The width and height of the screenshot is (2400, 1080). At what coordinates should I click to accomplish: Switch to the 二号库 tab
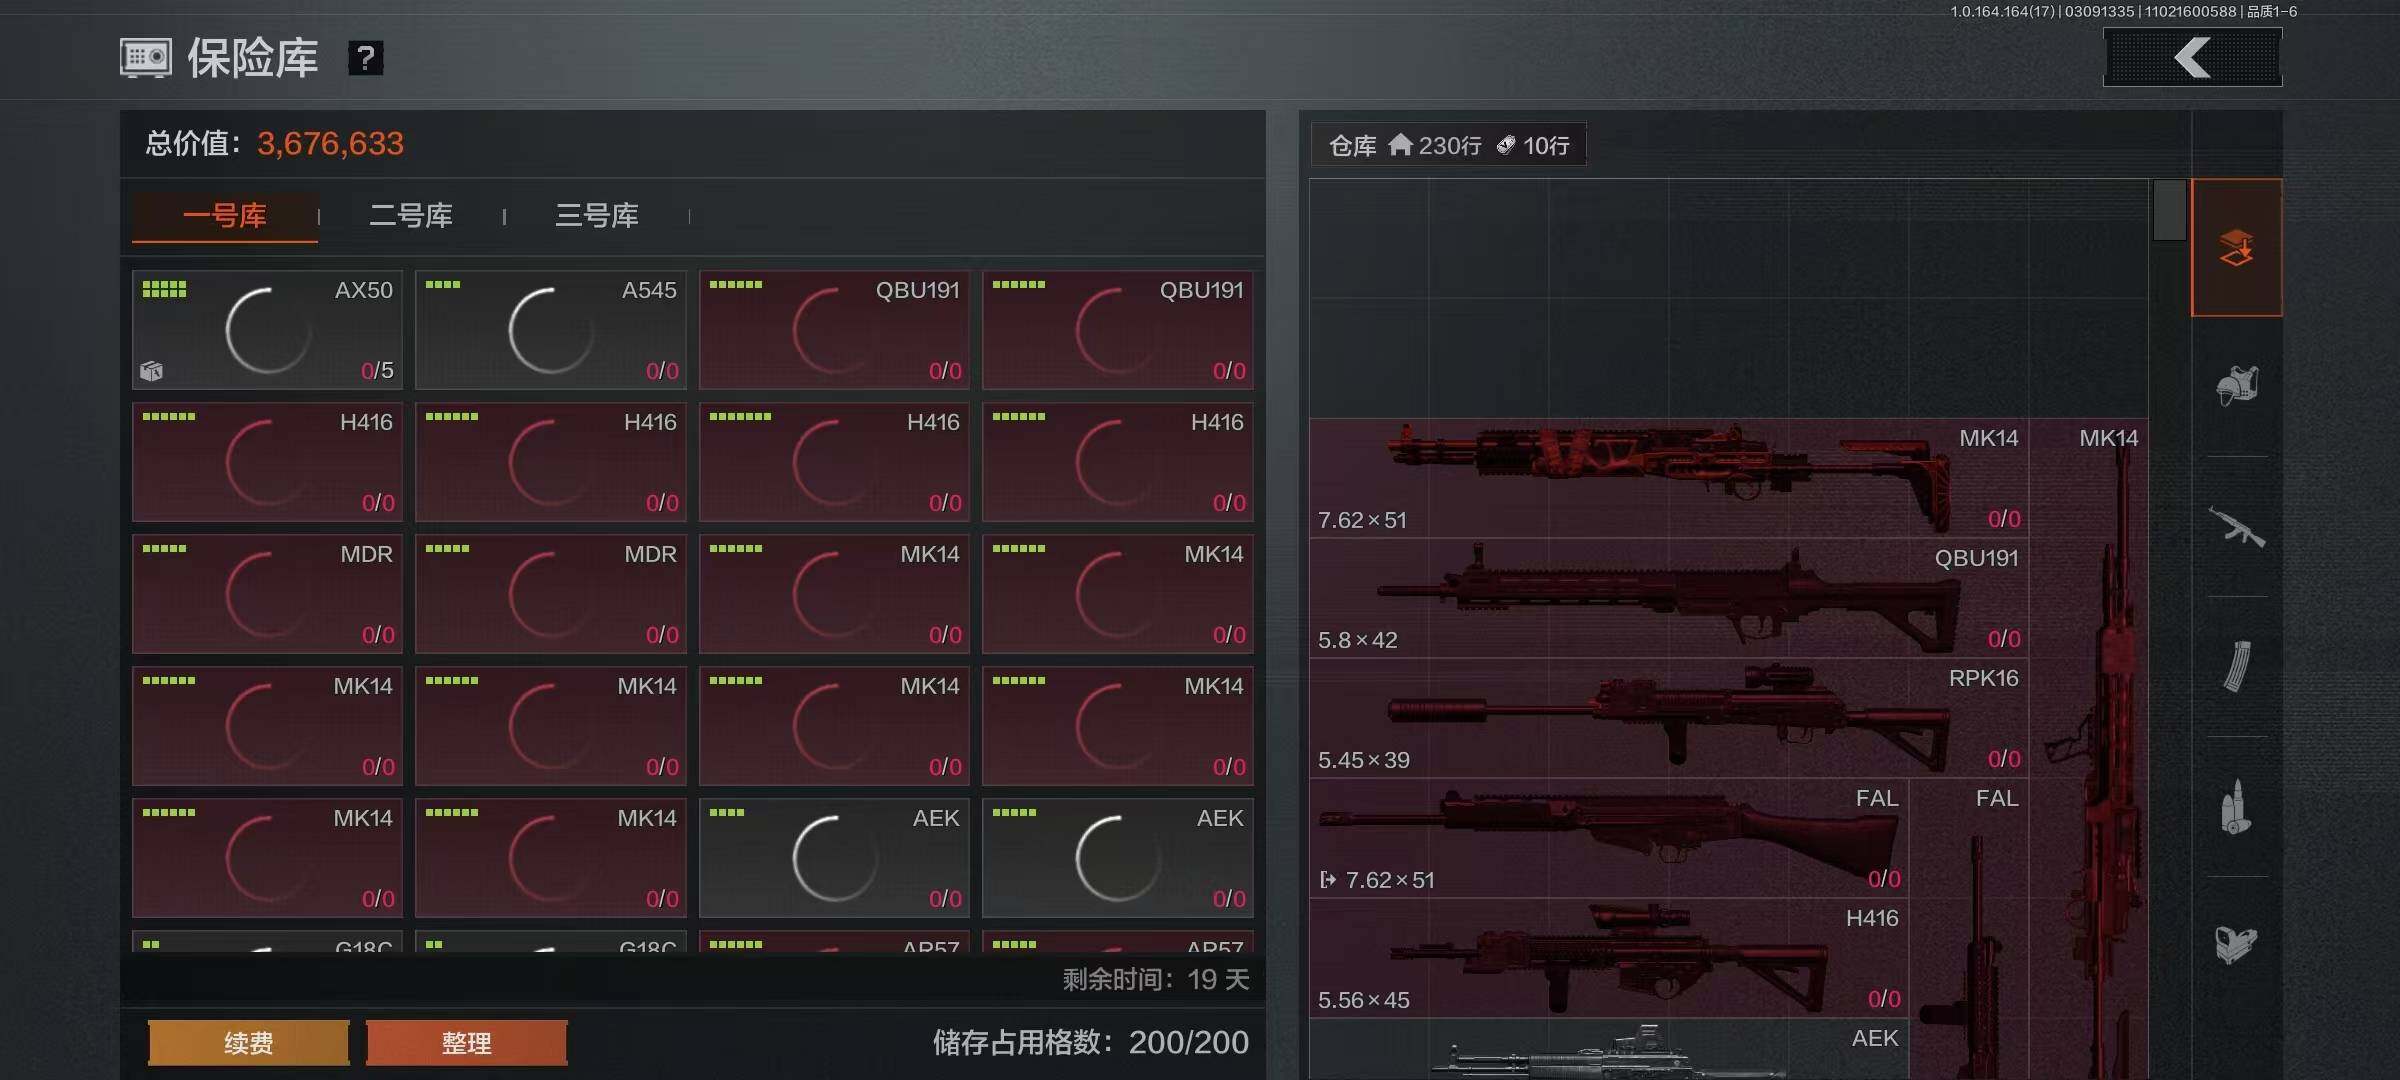411,215
